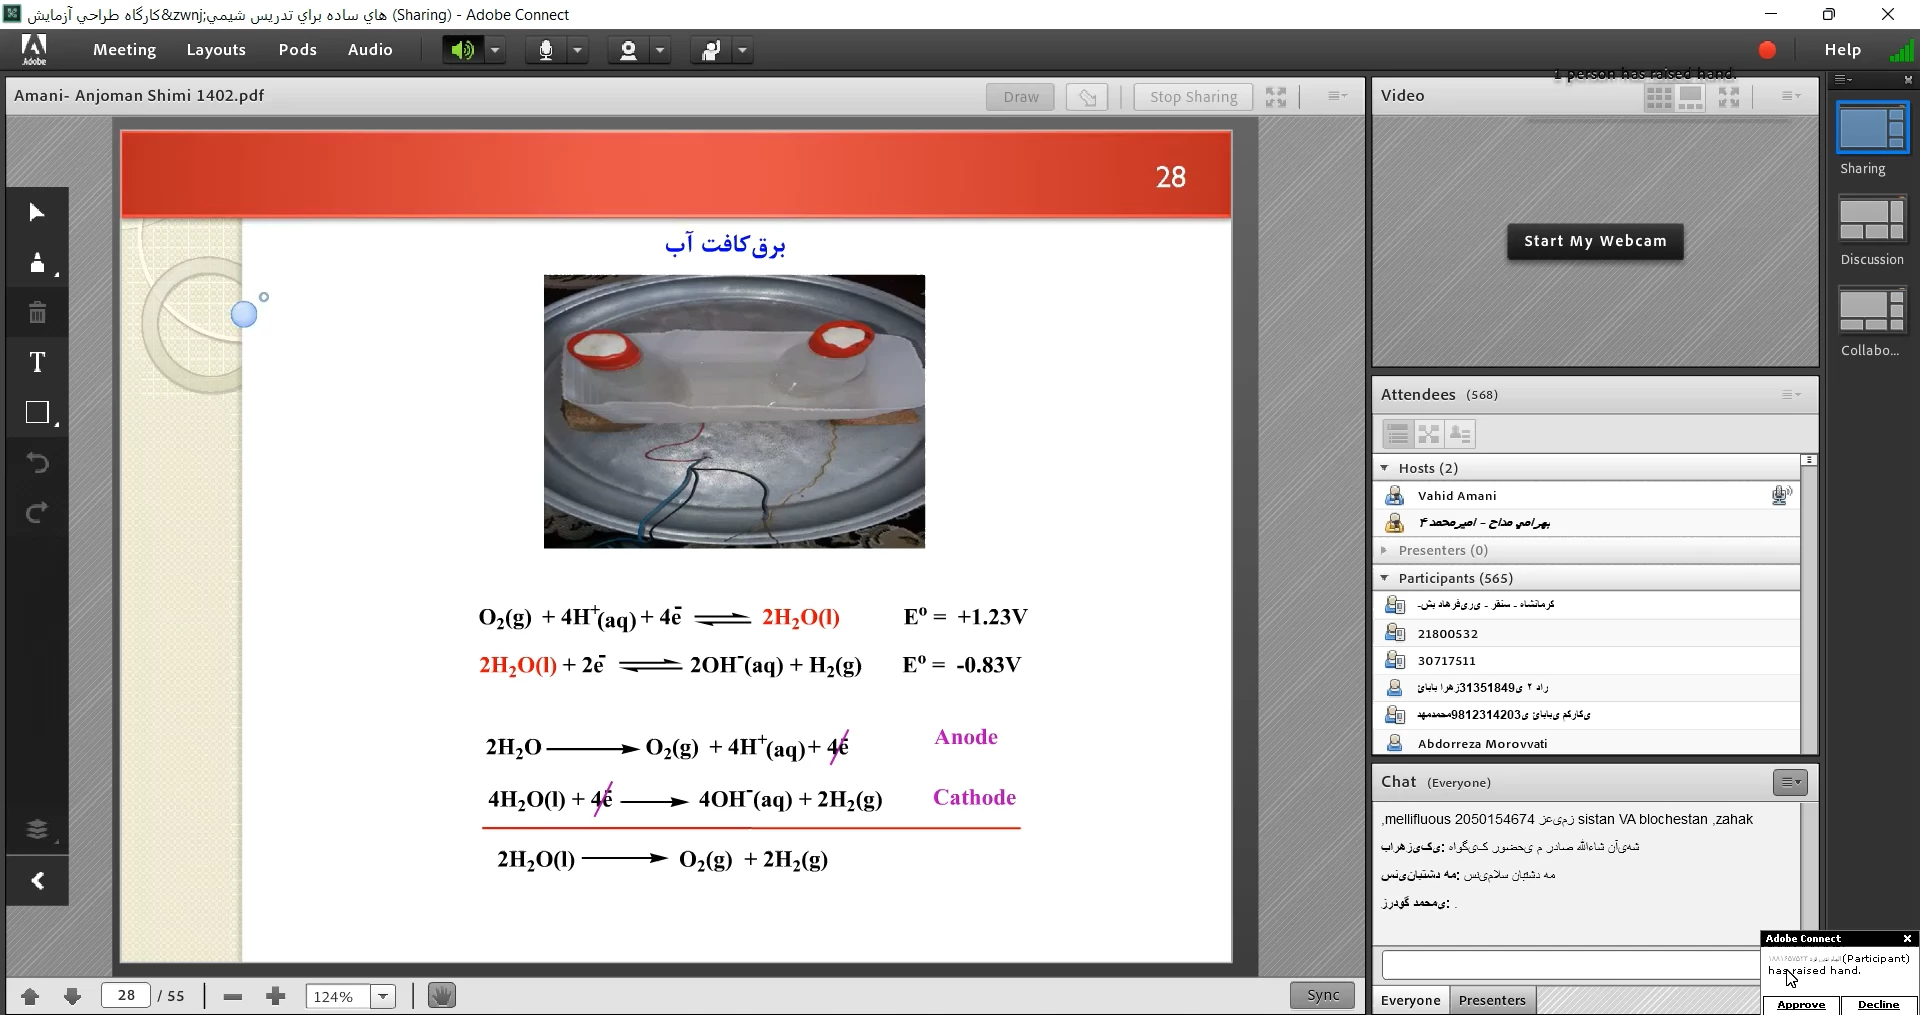Click the Stop Sharing button
The height and width of the screenshot is (1015, 1920).
point(1193,97)
